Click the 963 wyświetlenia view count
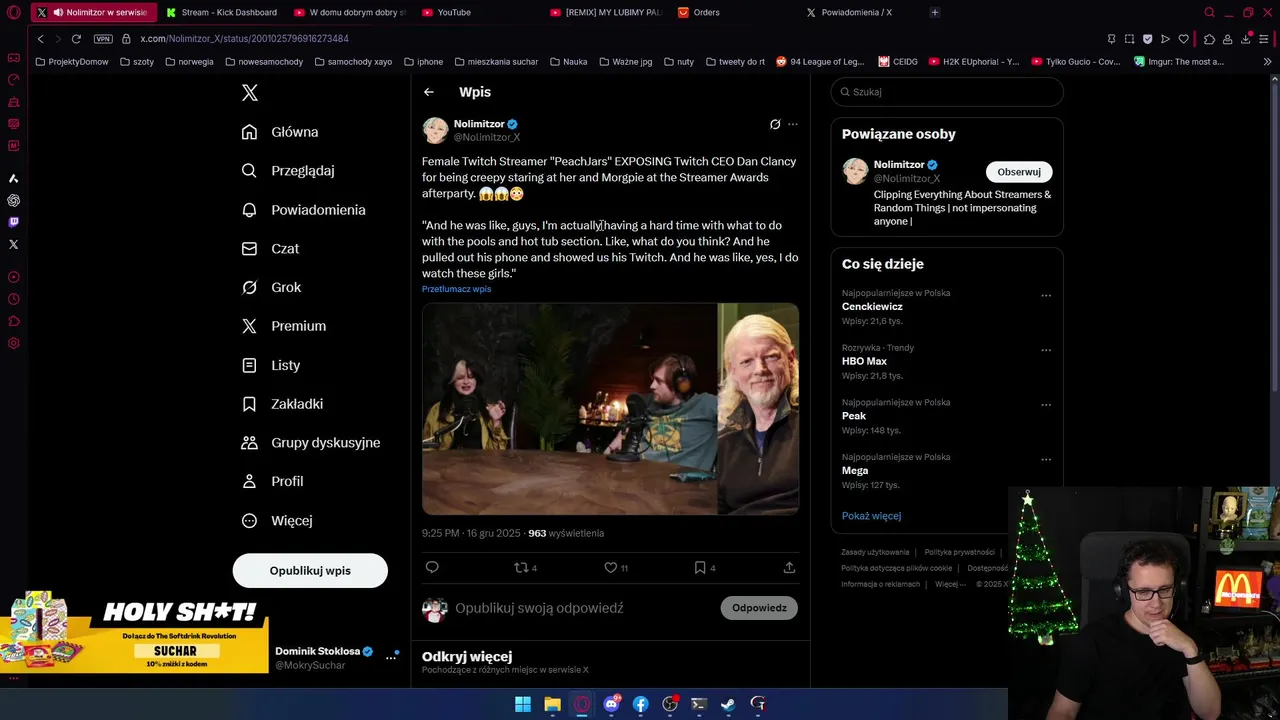 [x=566, y=534]
